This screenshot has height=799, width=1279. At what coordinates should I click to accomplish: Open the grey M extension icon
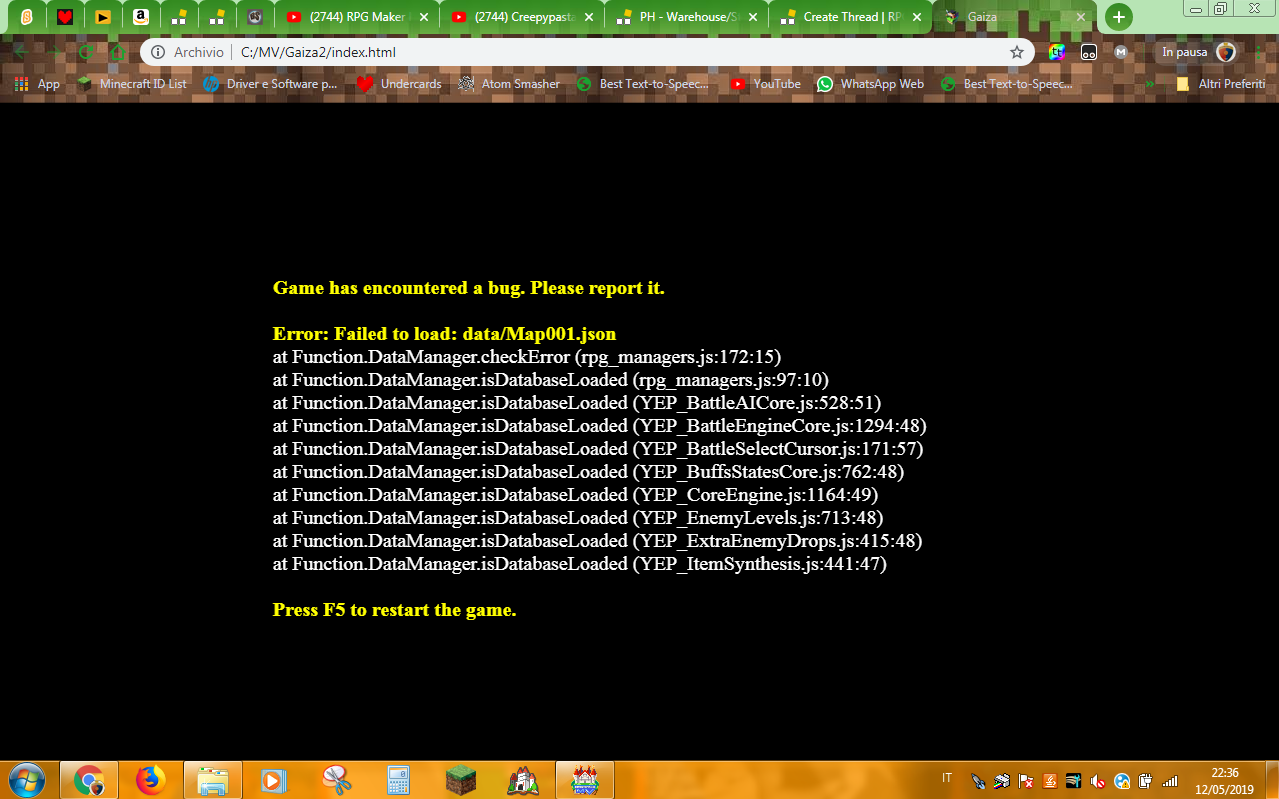click(1121, 52)
